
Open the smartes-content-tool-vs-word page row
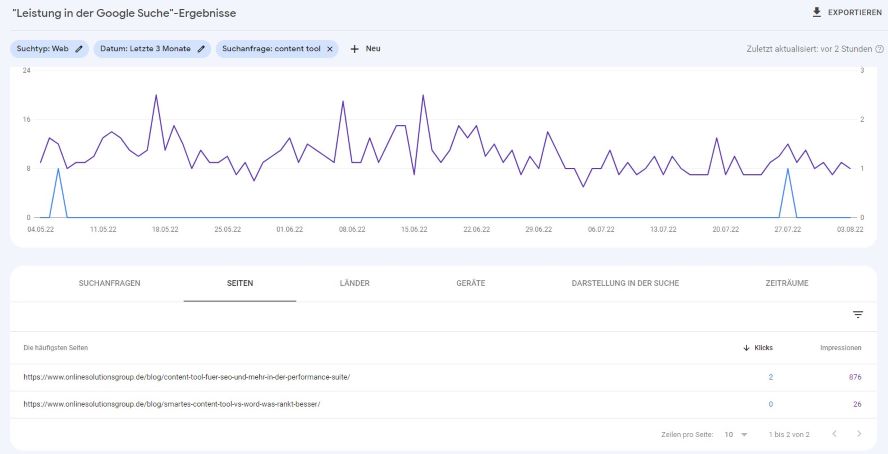443,405
